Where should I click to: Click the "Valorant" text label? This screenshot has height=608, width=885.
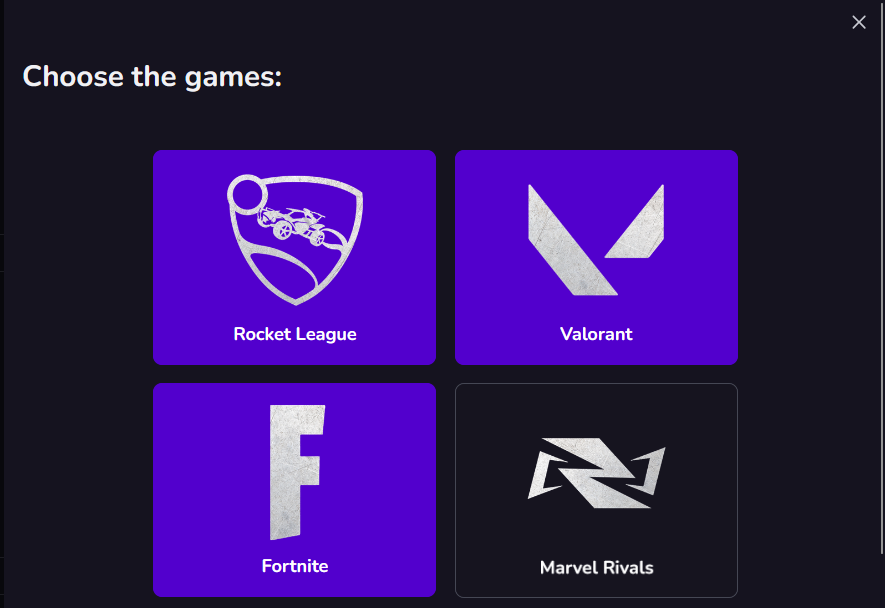[596, 334]
